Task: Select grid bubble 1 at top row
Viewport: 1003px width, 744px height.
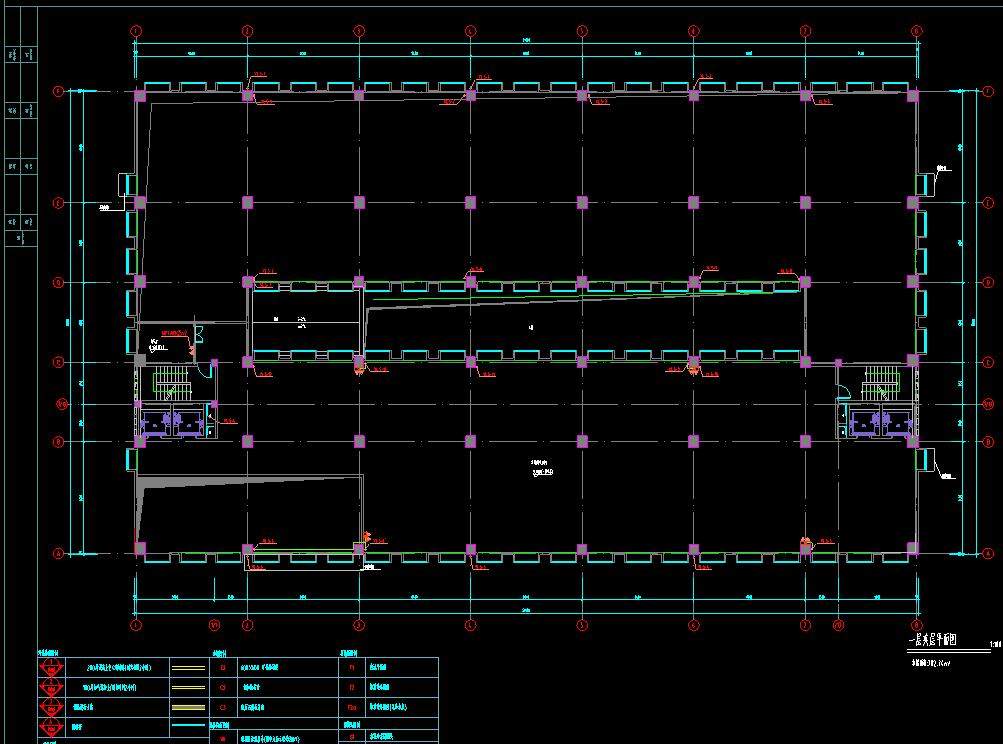Action: point(136,31)
